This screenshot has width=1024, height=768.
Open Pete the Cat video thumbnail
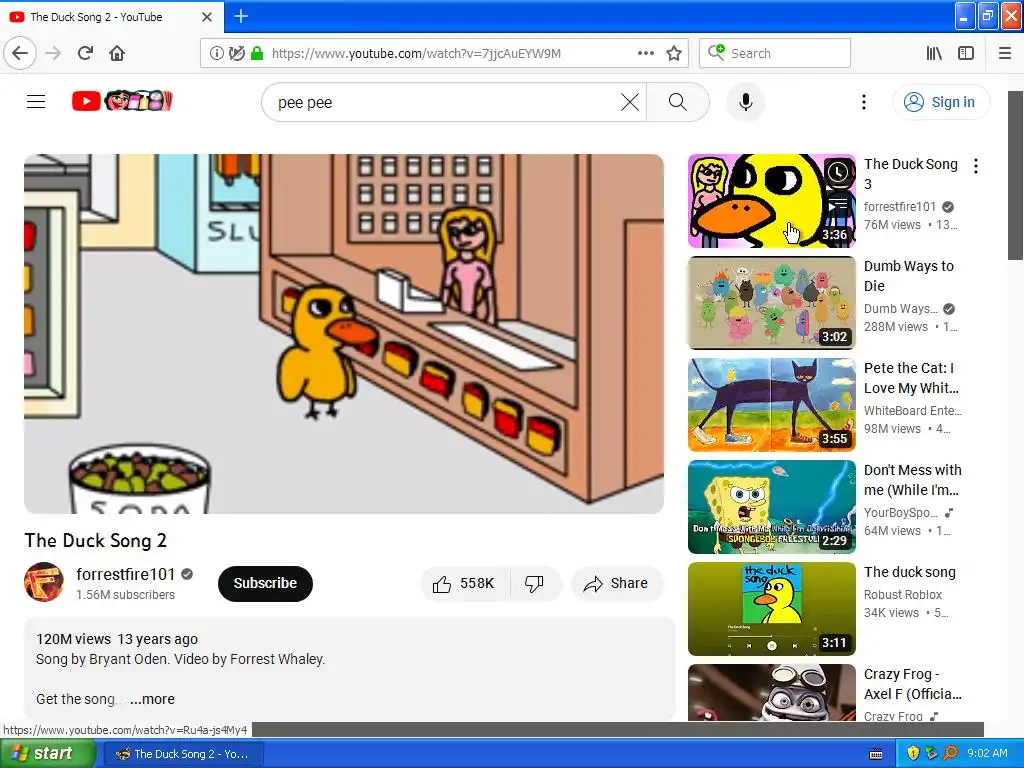[771, 405]
